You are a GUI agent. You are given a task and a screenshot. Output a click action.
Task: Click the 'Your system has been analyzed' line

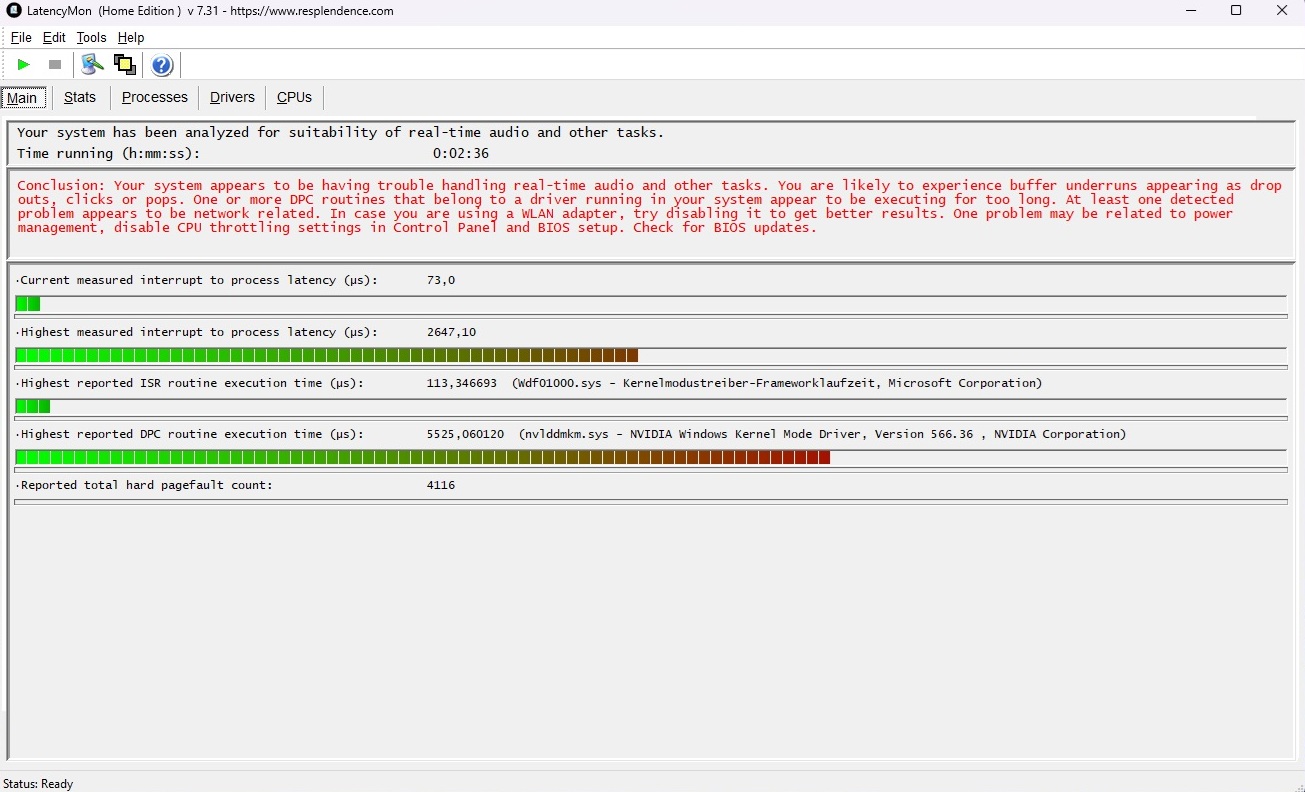point(340,133)
